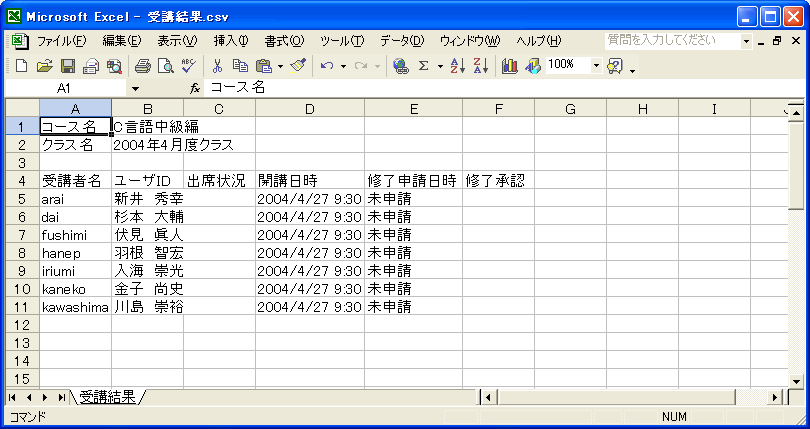The width and height of the screenshot is (810, 429).
Task: Open a file with the Open folder icon
Action: point(45,66)
